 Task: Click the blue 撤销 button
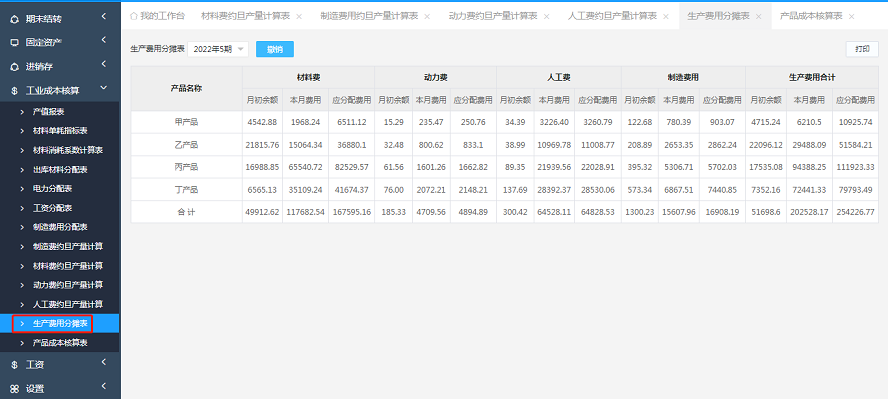275,49
